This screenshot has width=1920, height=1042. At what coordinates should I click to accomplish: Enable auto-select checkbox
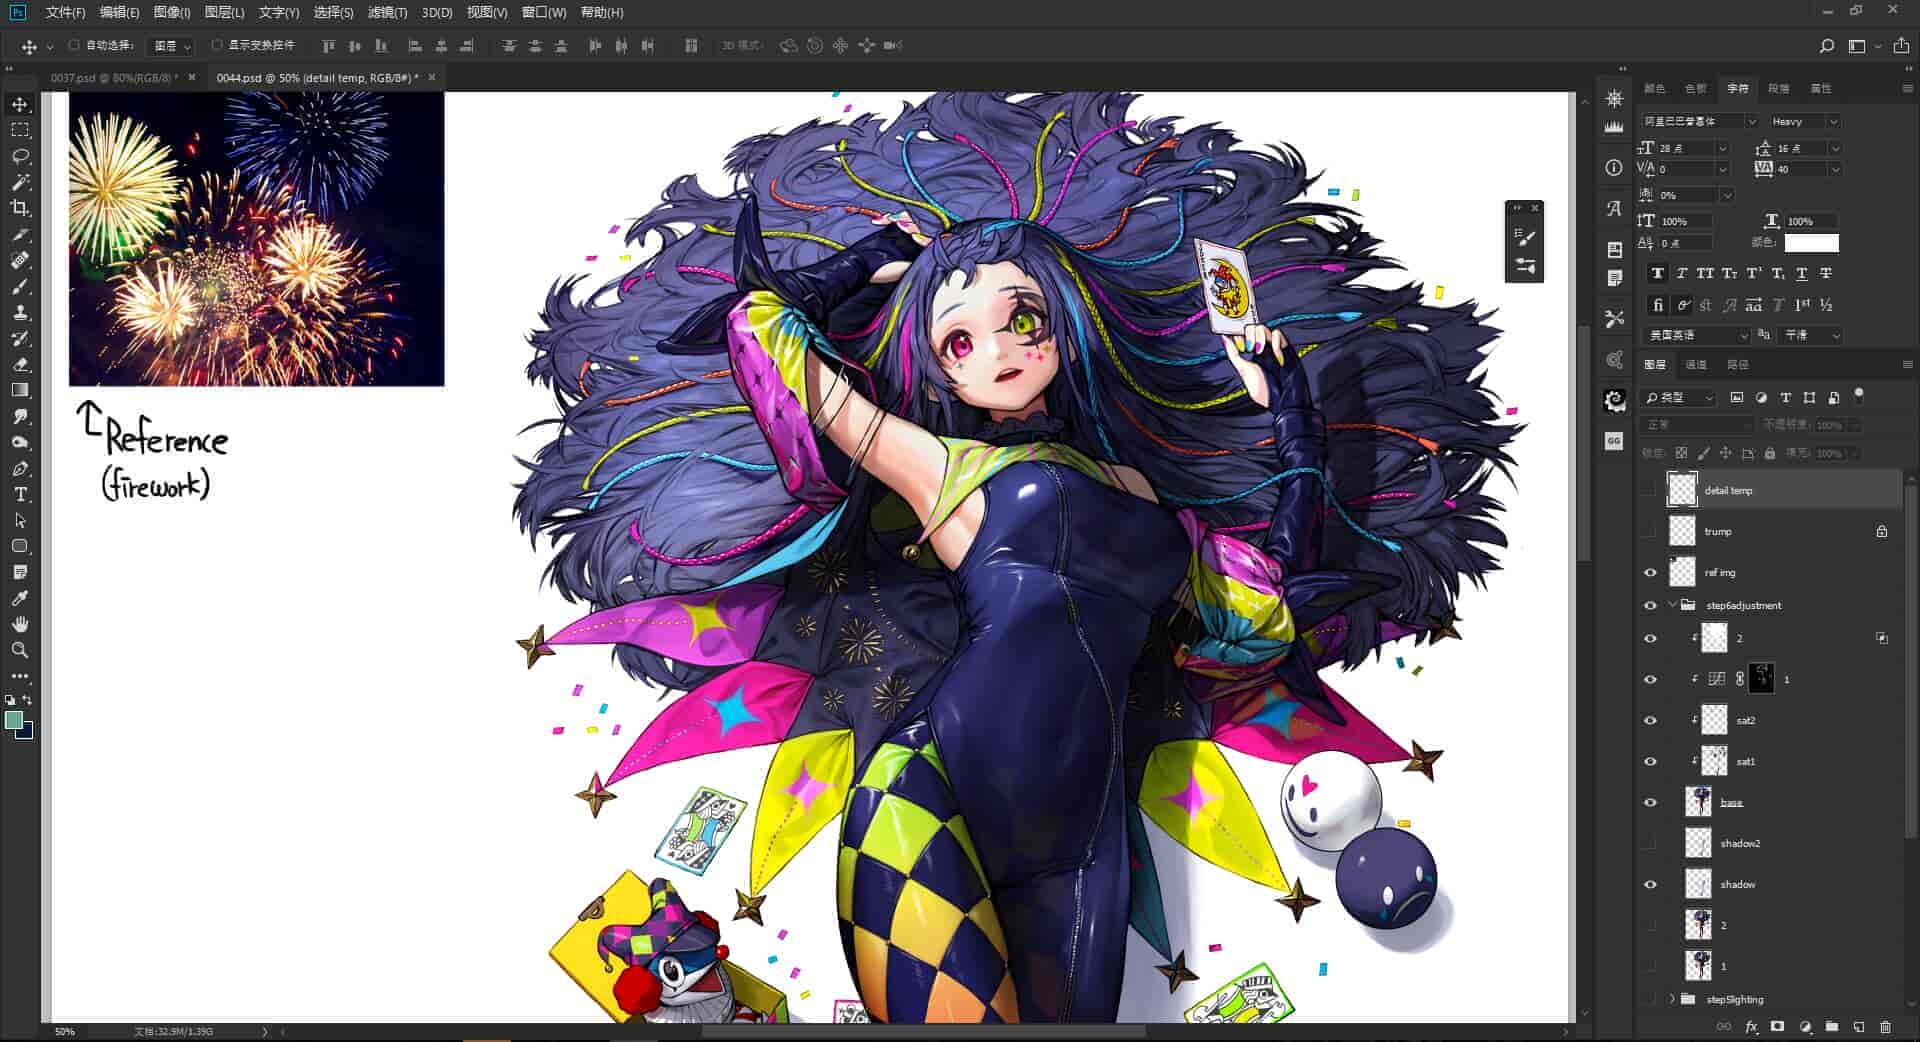[x=74, y=45]
